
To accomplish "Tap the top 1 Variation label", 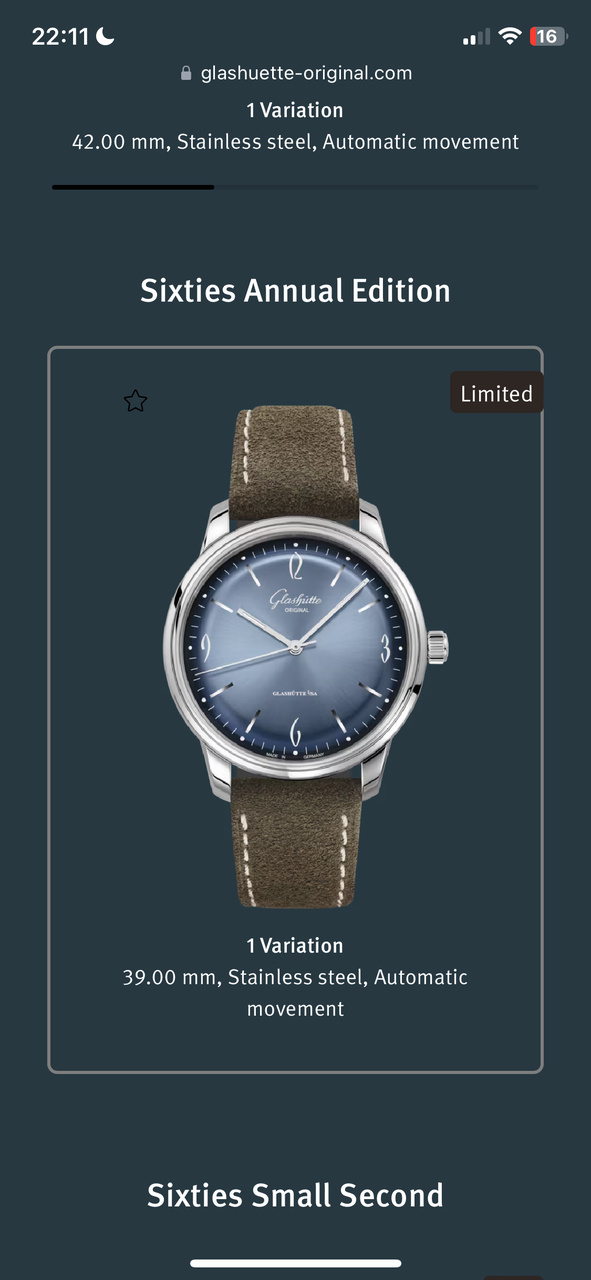I will point(295,110).
